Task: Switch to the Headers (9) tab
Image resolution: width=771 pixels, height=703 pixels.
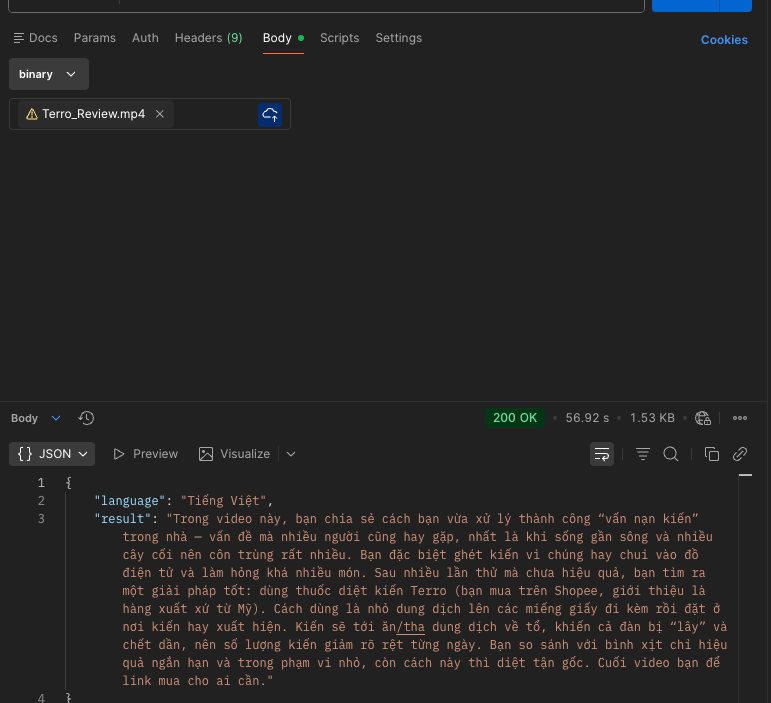Action: (x=208, y=38)
